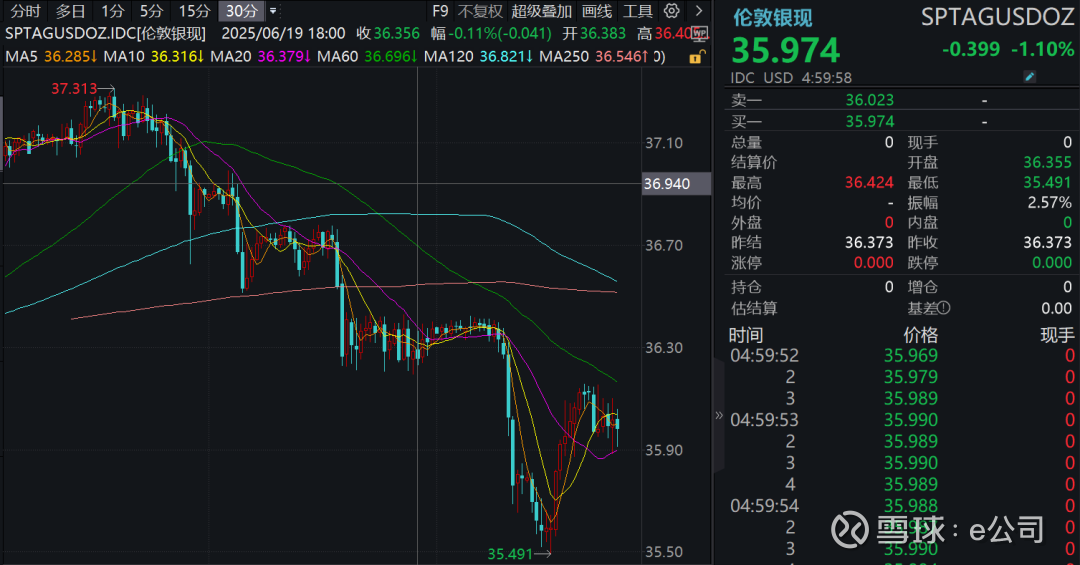The height and width of the screenshot is (565, 1080).
Task: Open the 超级叠加 overlay button
Action: click(541, 11)
